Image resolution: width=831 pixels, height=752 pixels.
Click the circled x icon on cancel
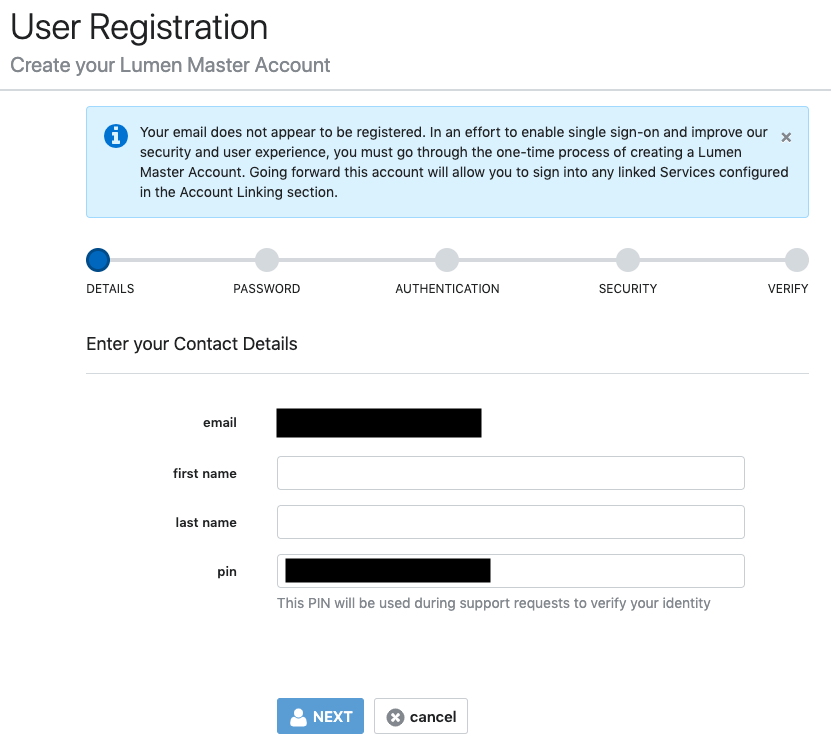tap(395, 717)
